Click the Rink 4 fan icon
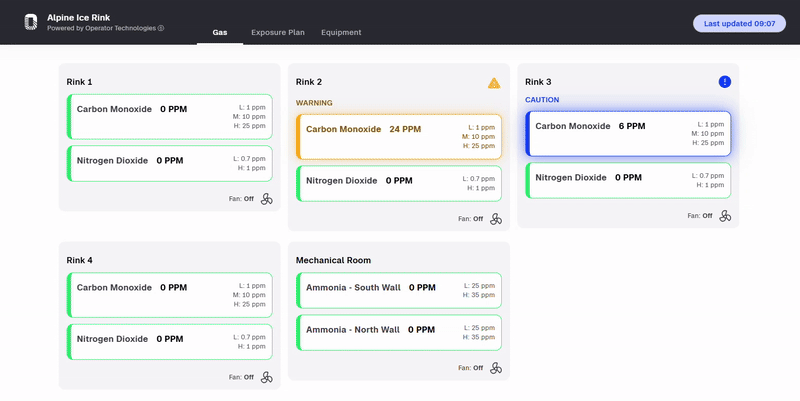The image size is (800, 401). 267,377
